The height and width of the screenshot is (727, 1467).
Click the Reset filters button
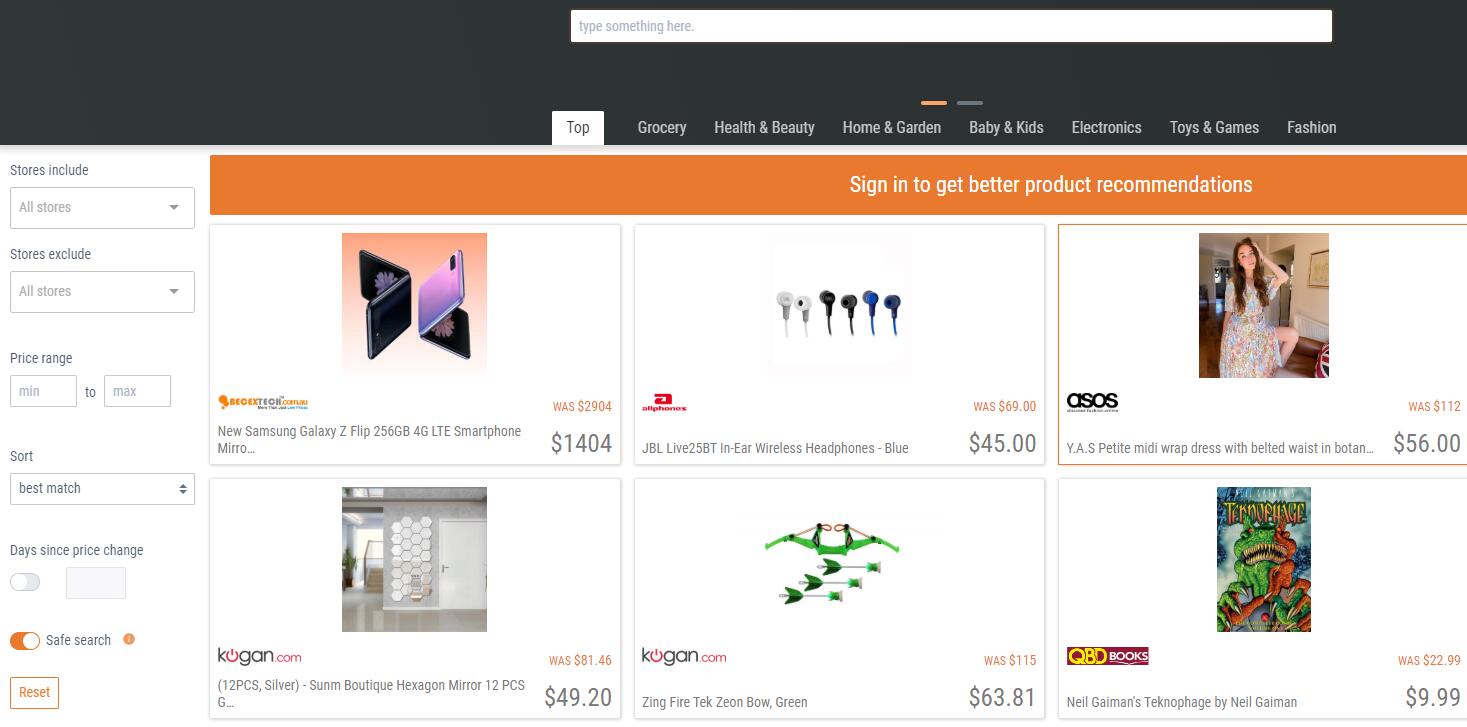(x=34, y=692)
